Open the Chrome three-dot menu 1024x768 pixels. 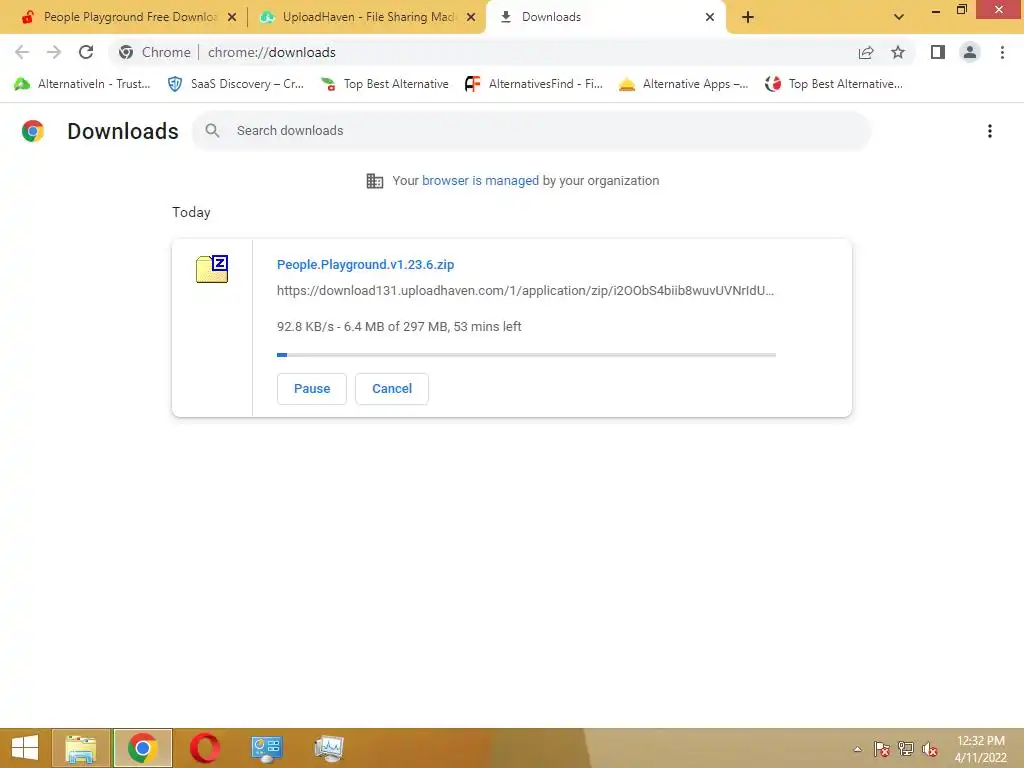(1002, 52)
